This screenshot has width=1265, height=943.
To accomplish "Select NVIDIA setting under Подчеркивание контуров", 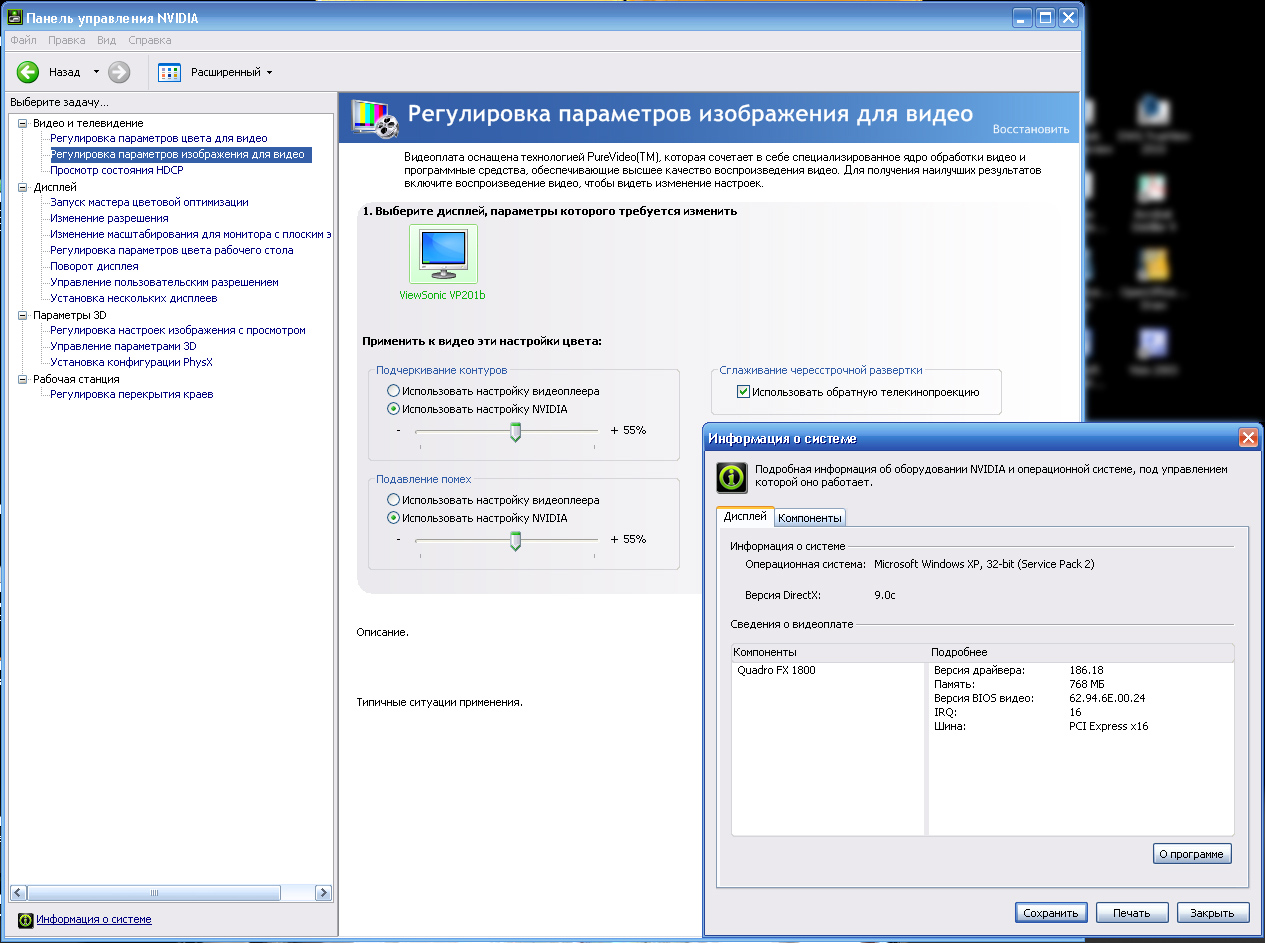I will coord(393,409).
